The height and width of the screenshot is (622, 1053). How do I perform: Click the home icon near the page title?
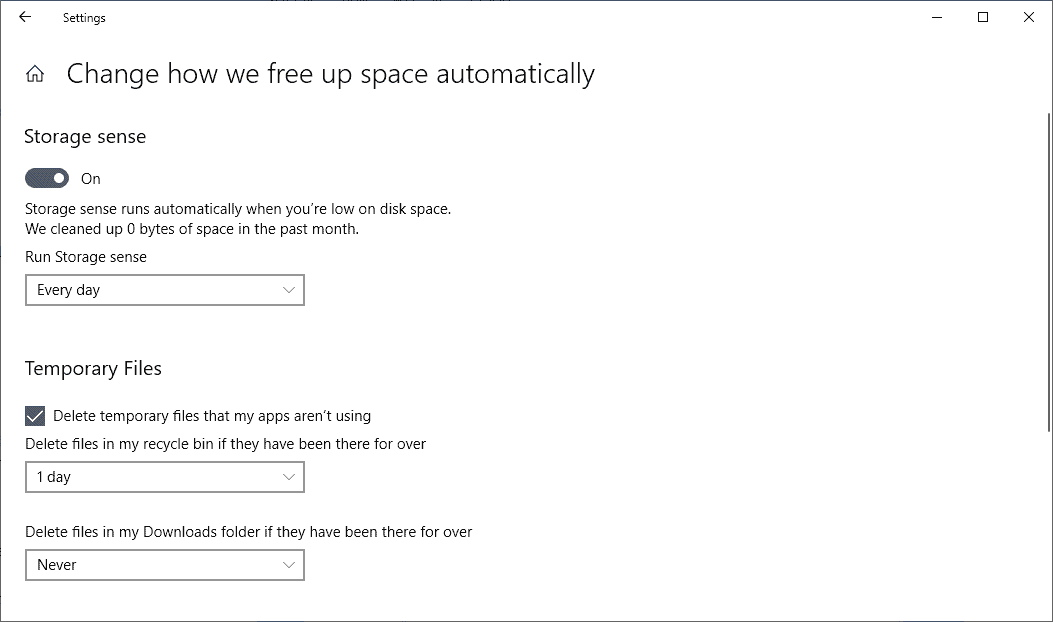pyautogui.click(x=35, y=73)
